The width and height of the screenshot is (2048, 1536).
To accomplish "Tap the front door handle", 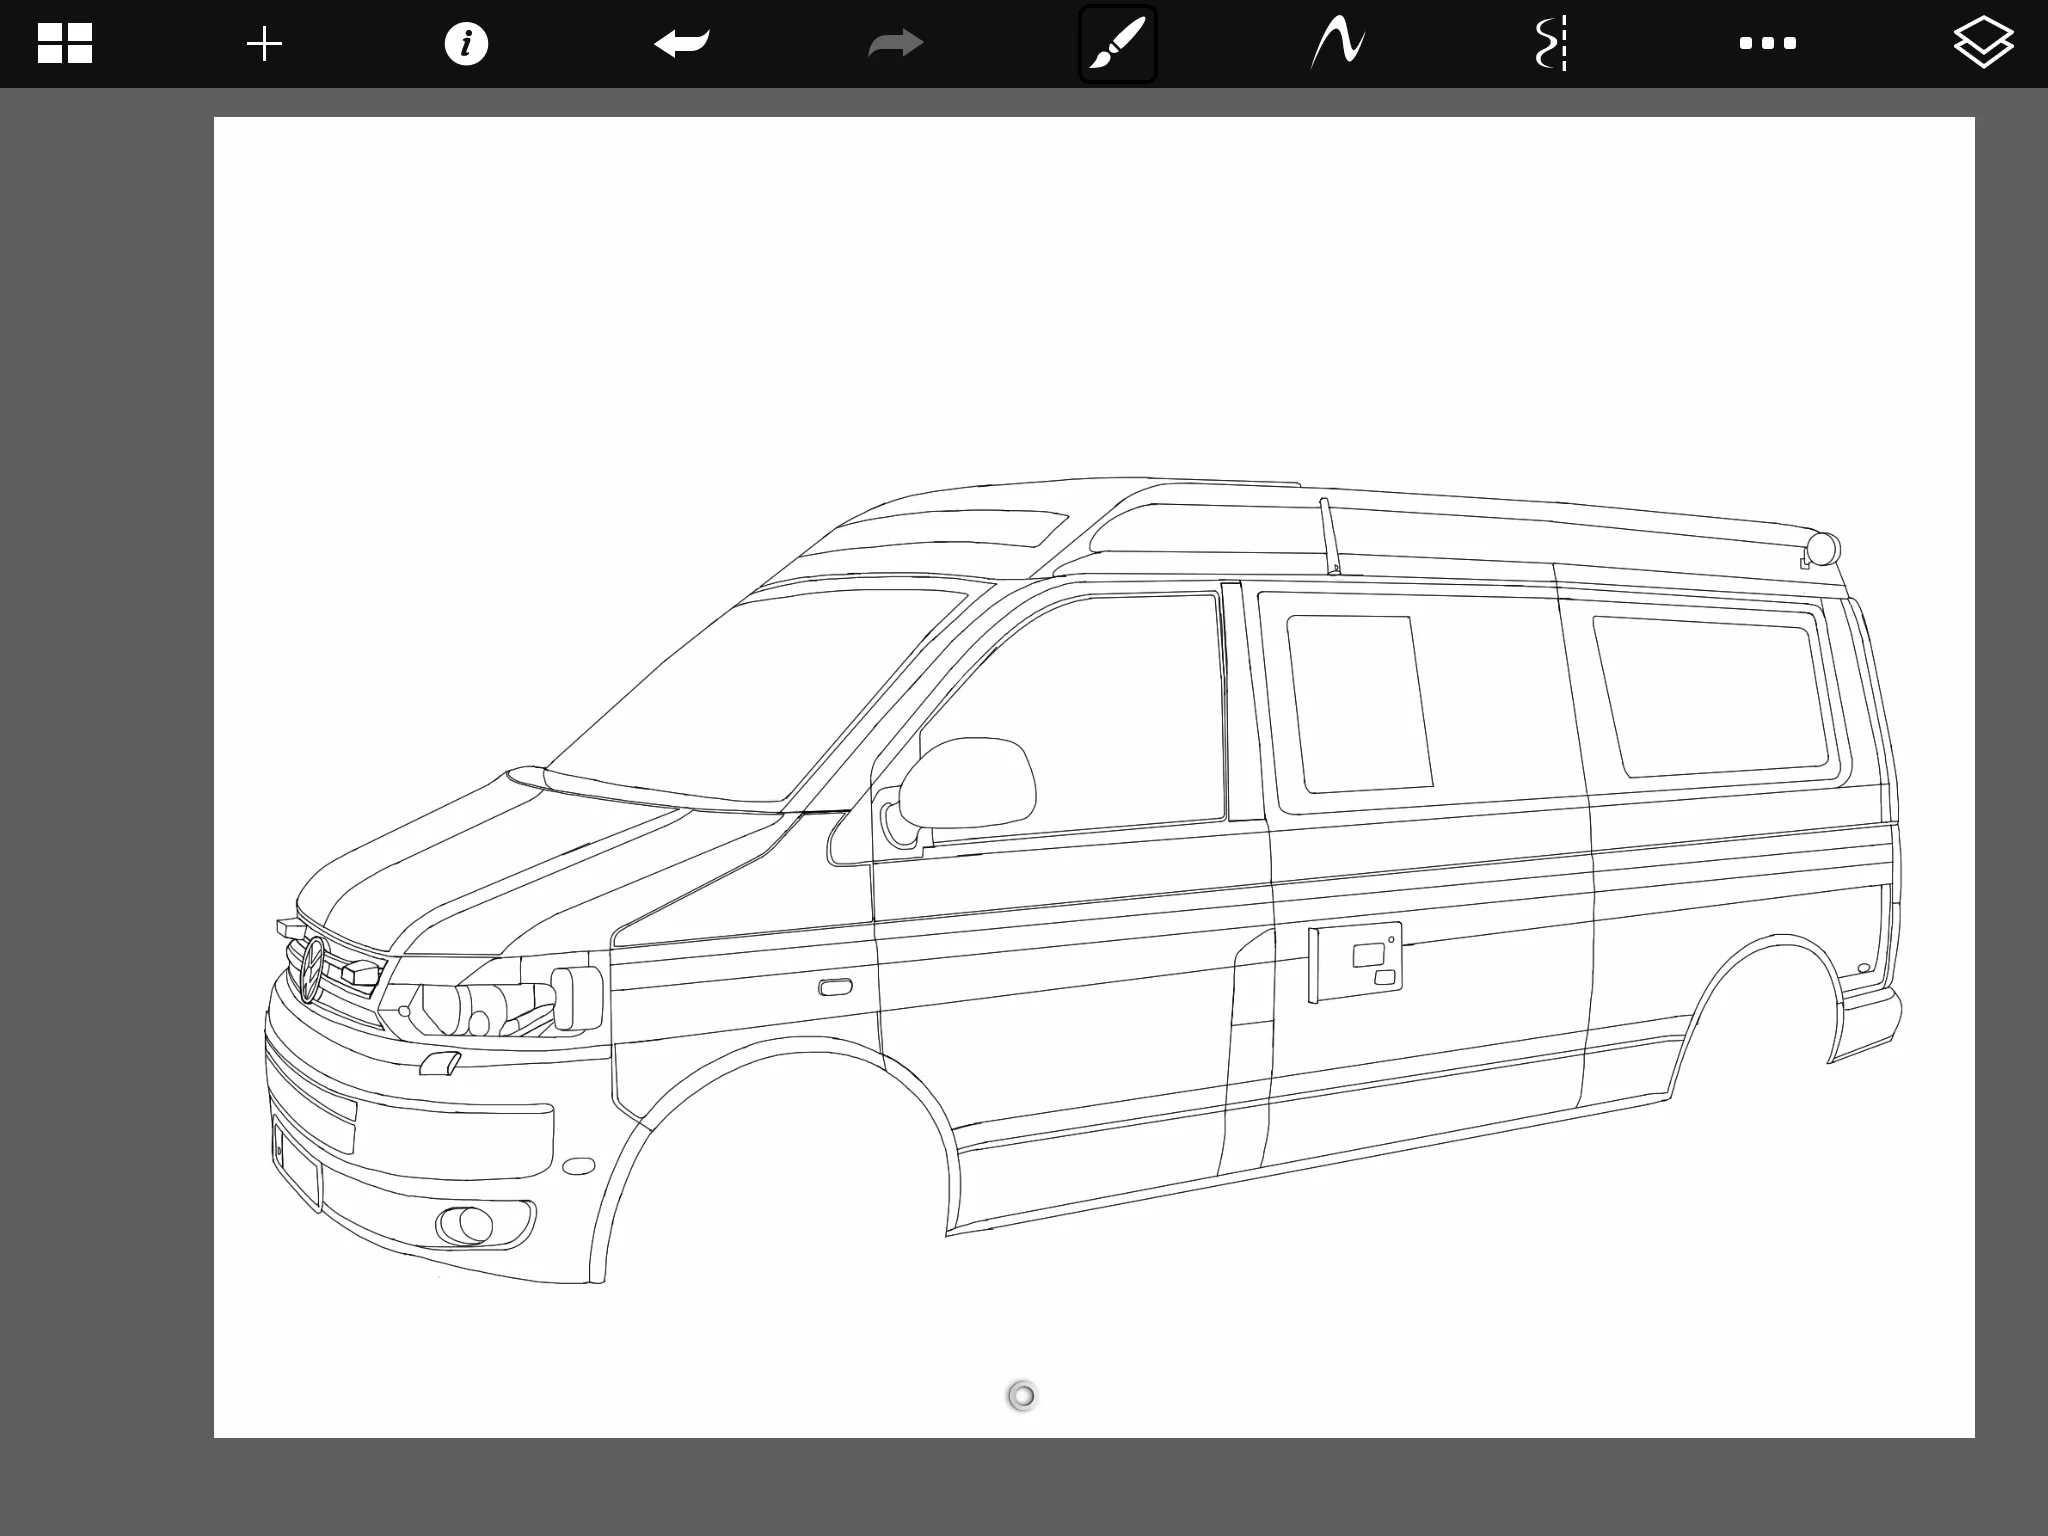I will pyautogui.click(x=835, y=988).
